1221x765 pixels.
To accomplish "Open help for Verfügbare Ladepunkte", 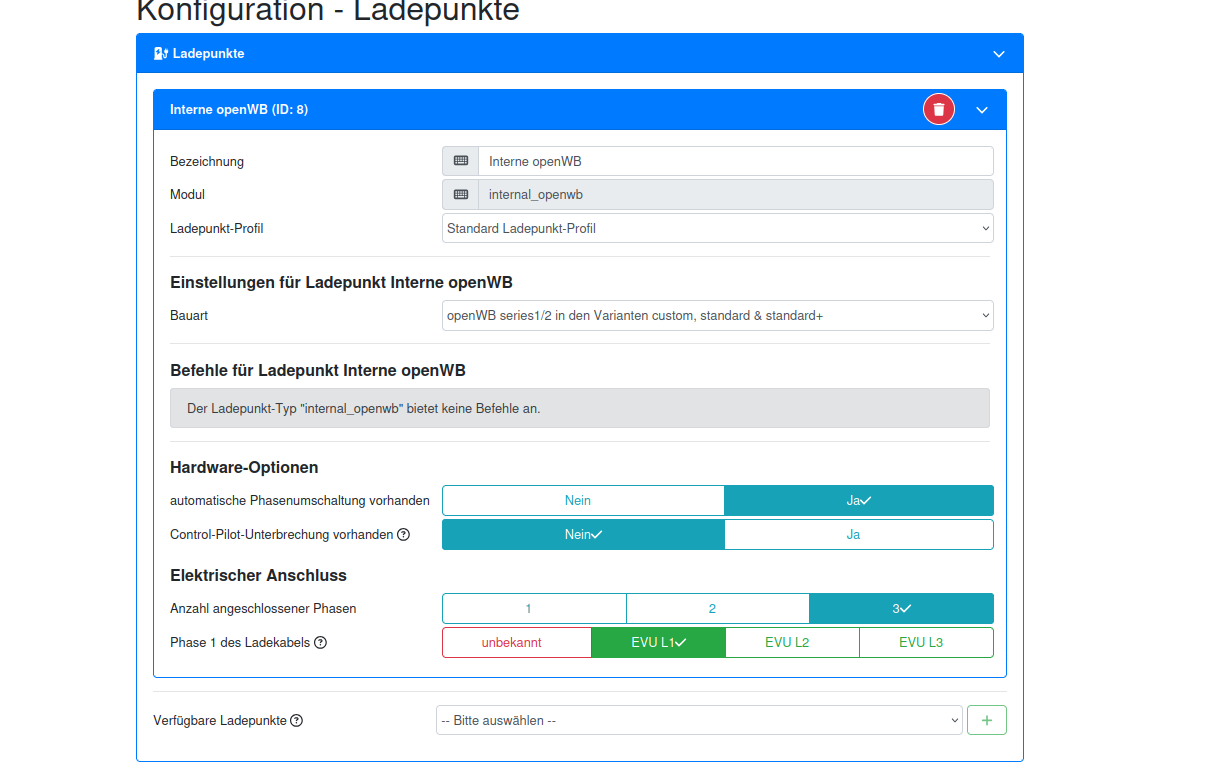I will coord(296,721).
